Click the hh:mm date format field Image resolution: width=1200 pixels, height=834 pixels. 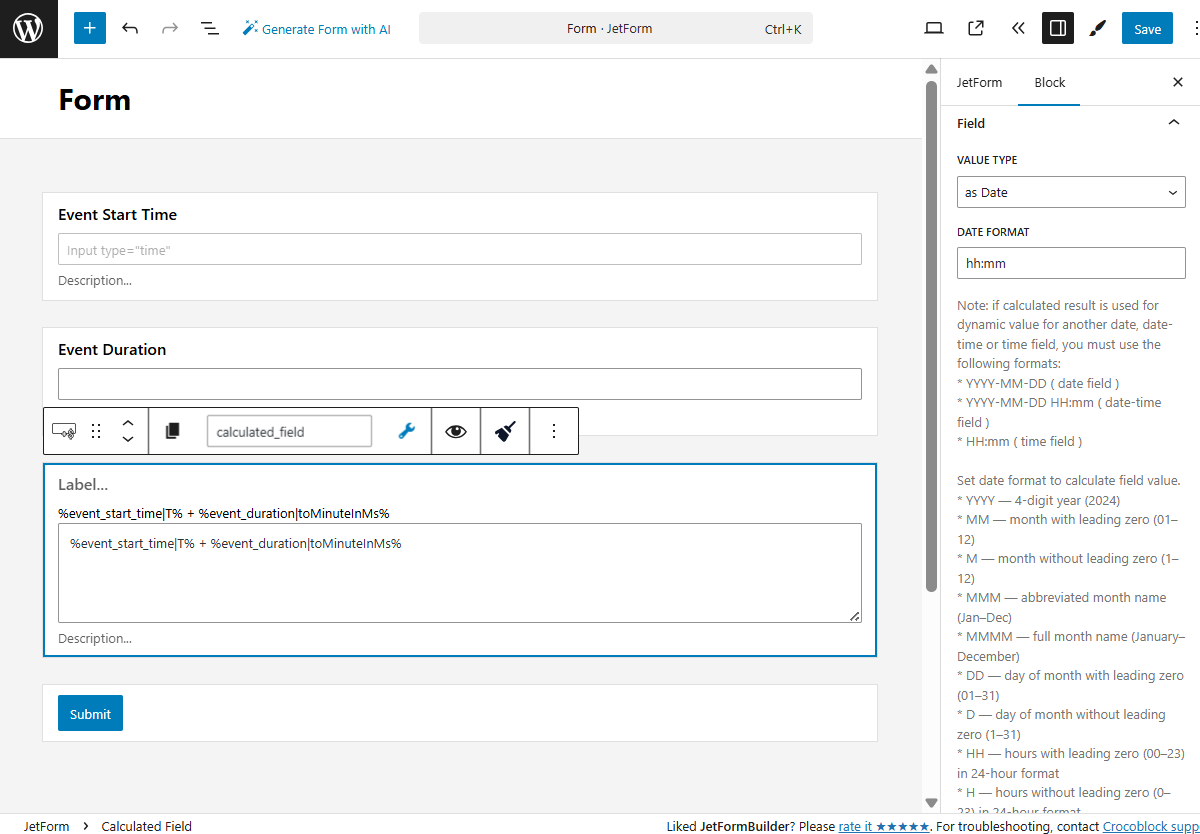pos(1070,263)
